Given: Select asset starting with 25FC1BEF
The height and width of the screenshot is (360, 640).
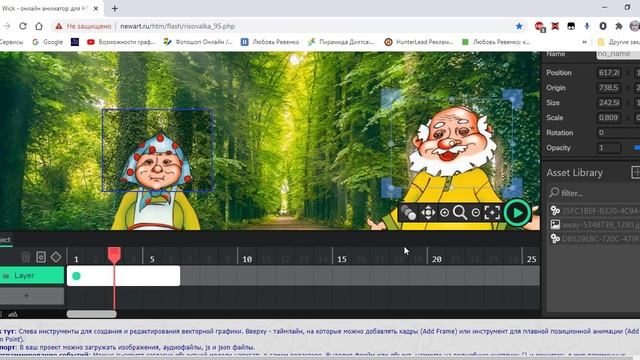Looking at the screenshot, I should coord(595,211).
